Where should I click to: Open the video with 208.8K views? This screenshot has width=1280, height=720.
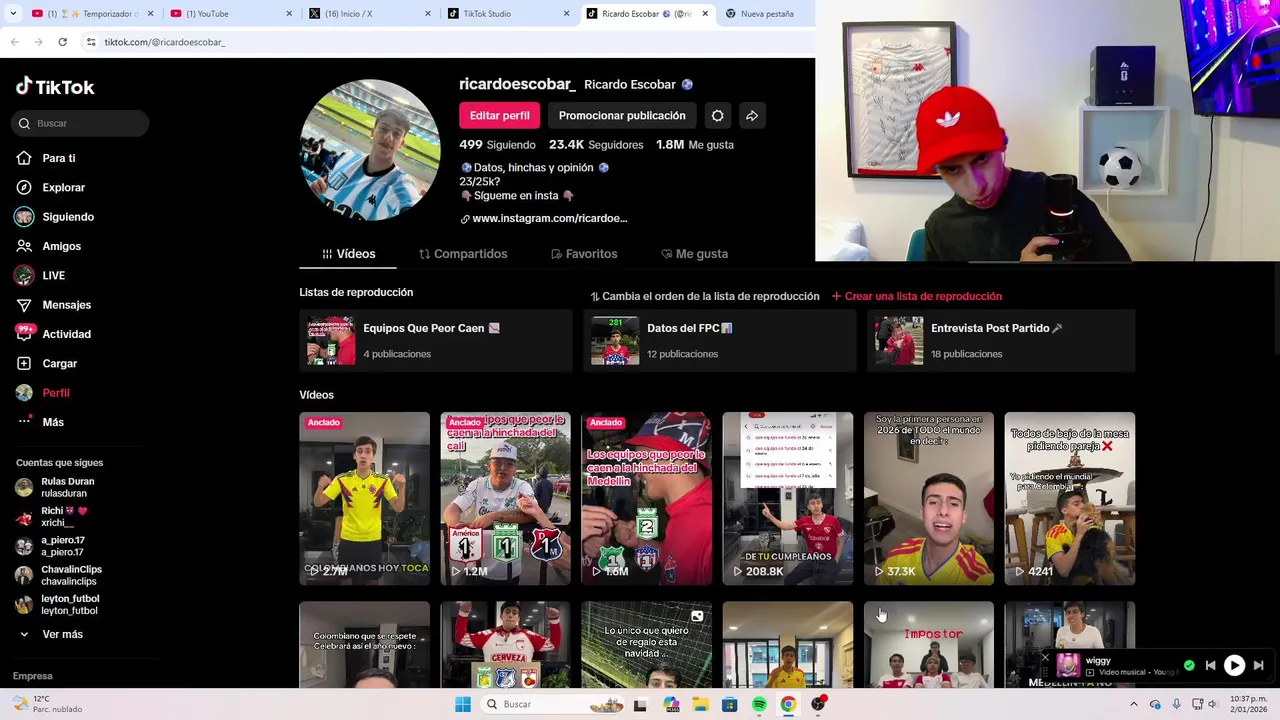point(788,498)
